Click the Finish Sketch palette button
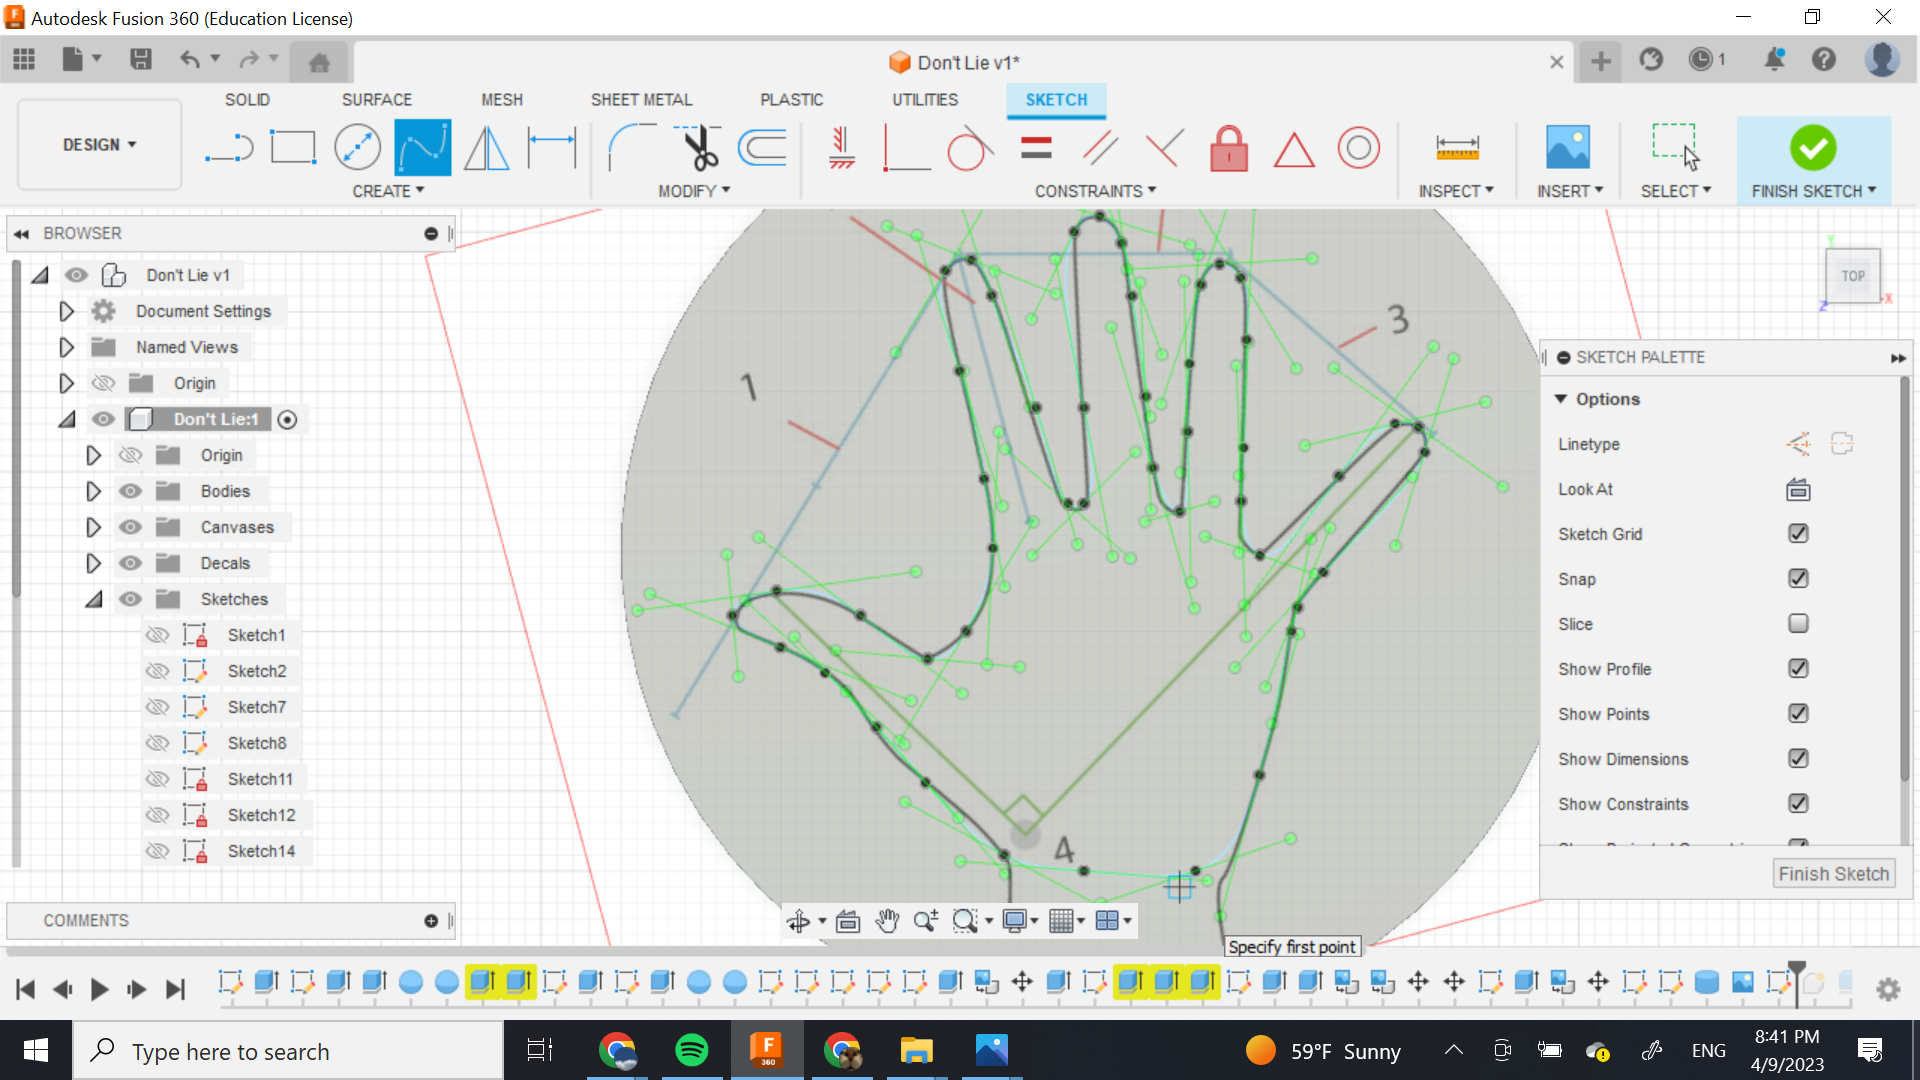 [x=1833, y=873]
